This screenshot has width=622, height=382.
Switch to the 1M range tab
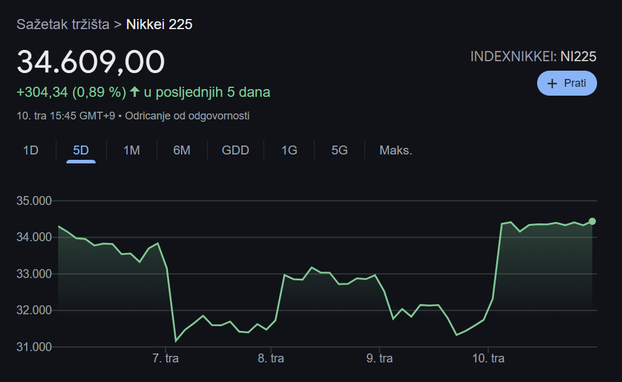coord(131,150)
